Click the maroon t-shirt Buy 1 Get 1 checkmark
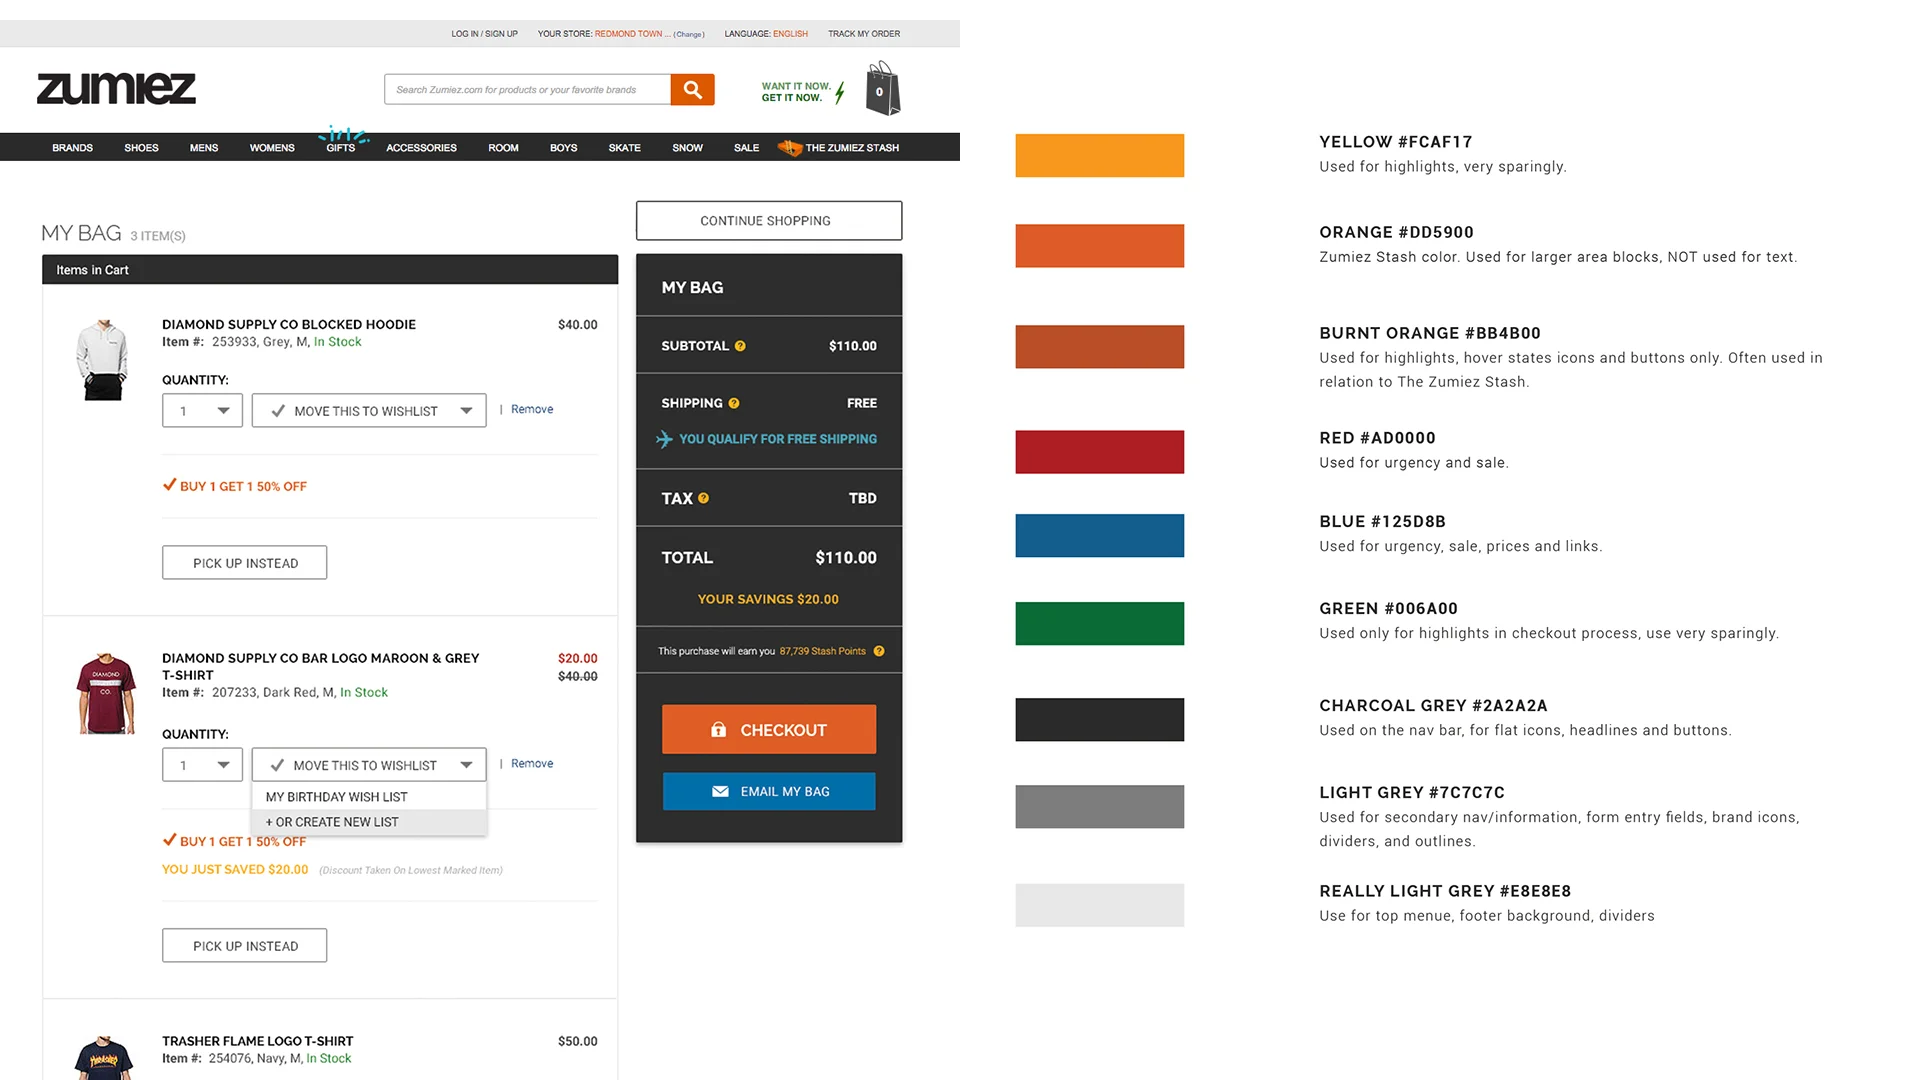Image resolution: width=1920 pixels, height=1080 pixels. 169,840
